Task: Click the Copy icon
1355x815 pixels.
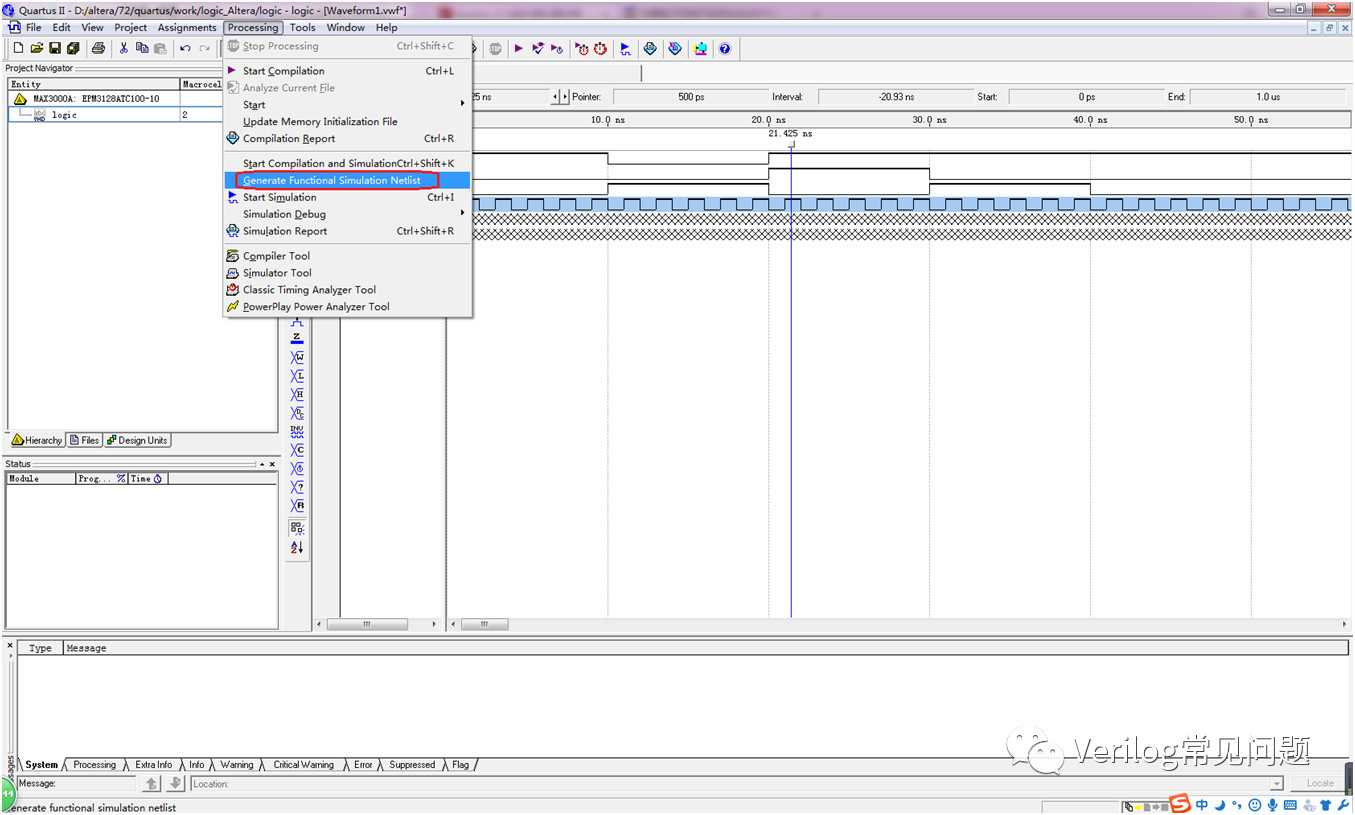Action: (141, 48)
